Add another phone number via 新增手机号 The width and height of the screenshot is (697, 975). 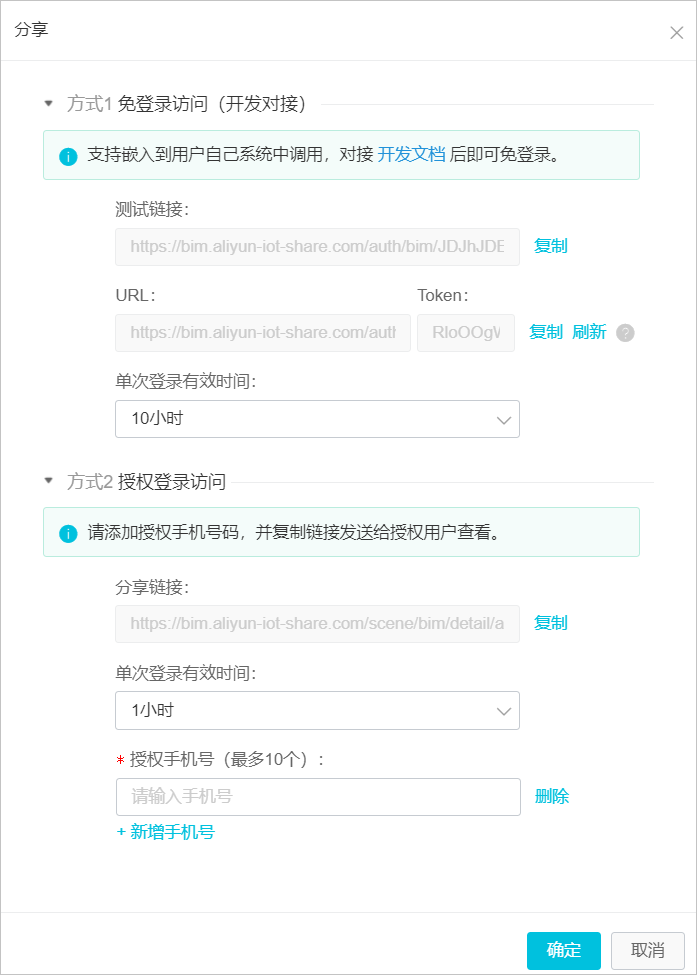(x=166, y=831)
